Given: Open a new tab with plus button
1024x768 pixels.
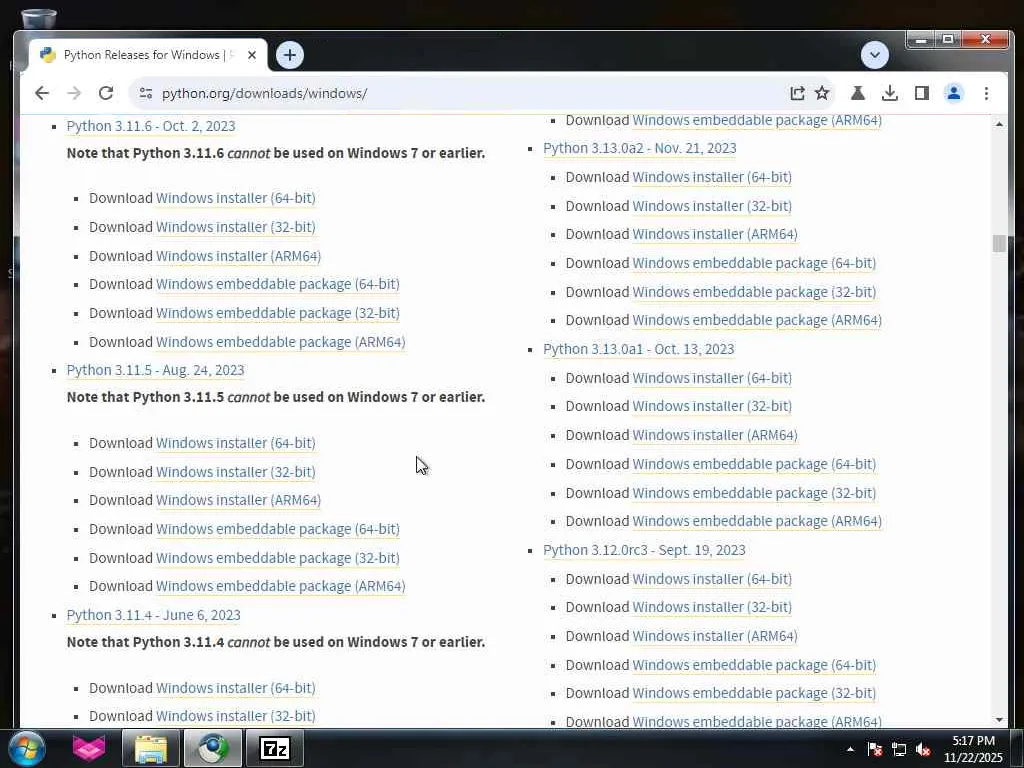Looking at the screenshot, I should 290,55.
